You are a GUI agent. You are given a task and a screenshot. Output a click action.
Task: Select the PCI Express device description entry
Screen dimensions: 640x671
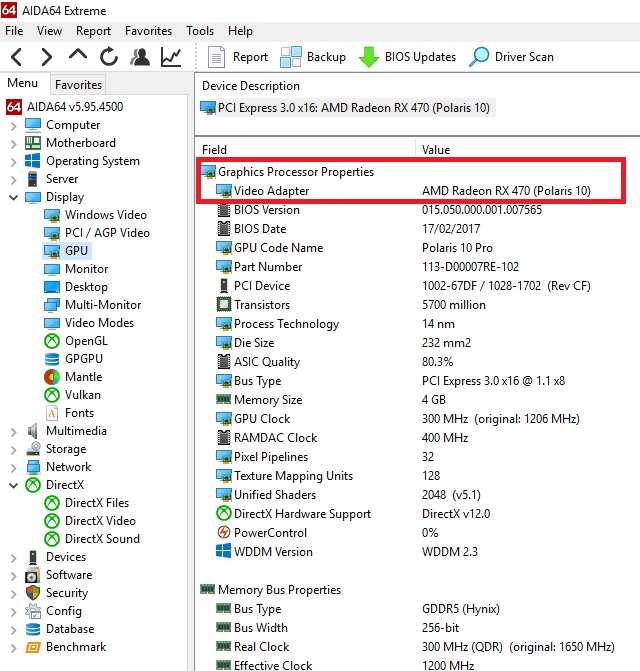click(x=347, y=108)
